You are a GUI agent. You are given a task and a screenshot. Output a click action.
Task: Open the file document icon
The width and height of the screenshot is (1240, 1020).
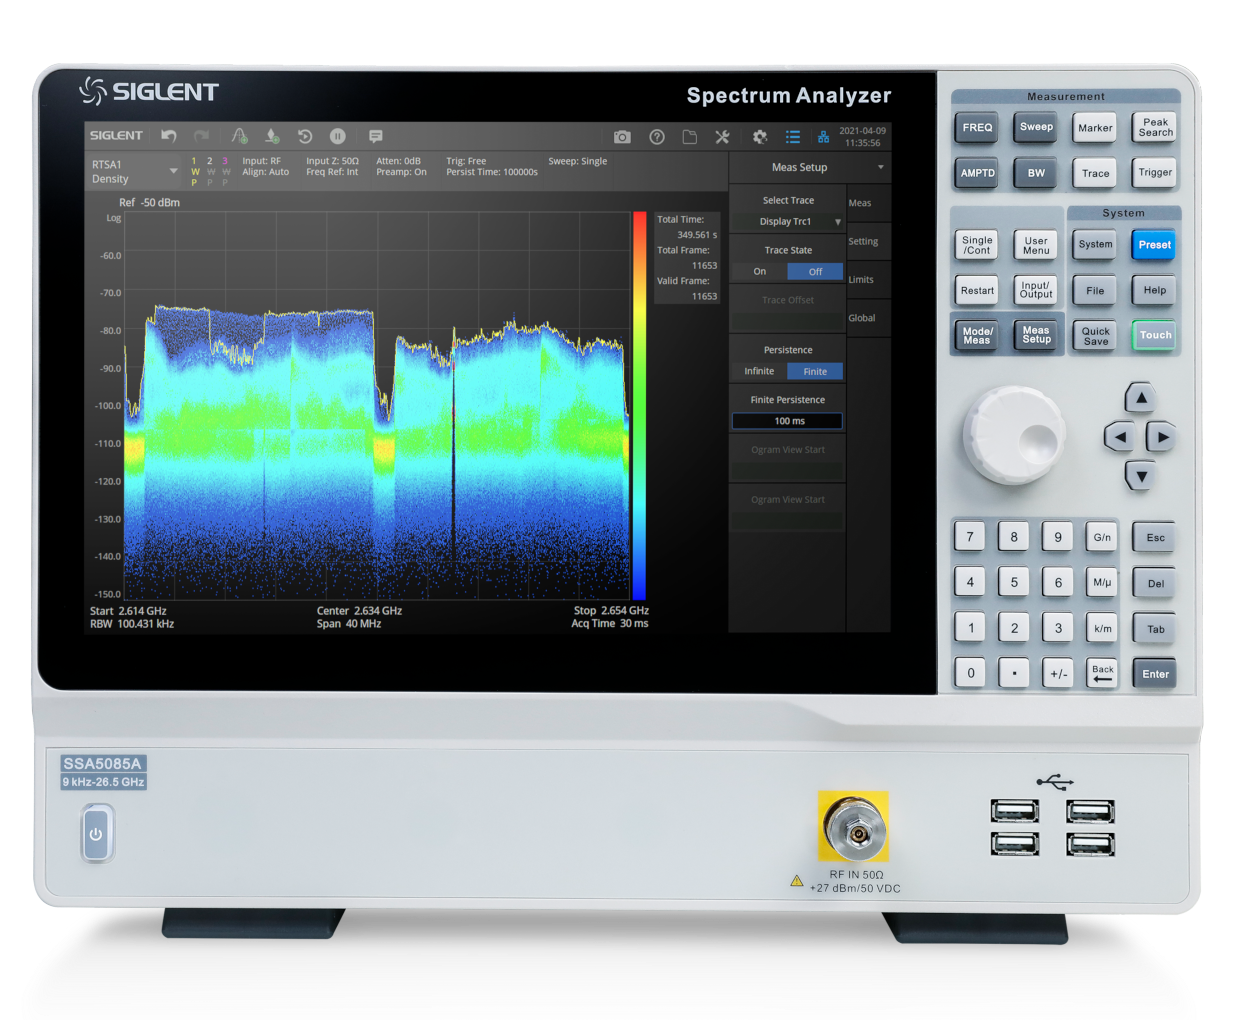[690, 137]
